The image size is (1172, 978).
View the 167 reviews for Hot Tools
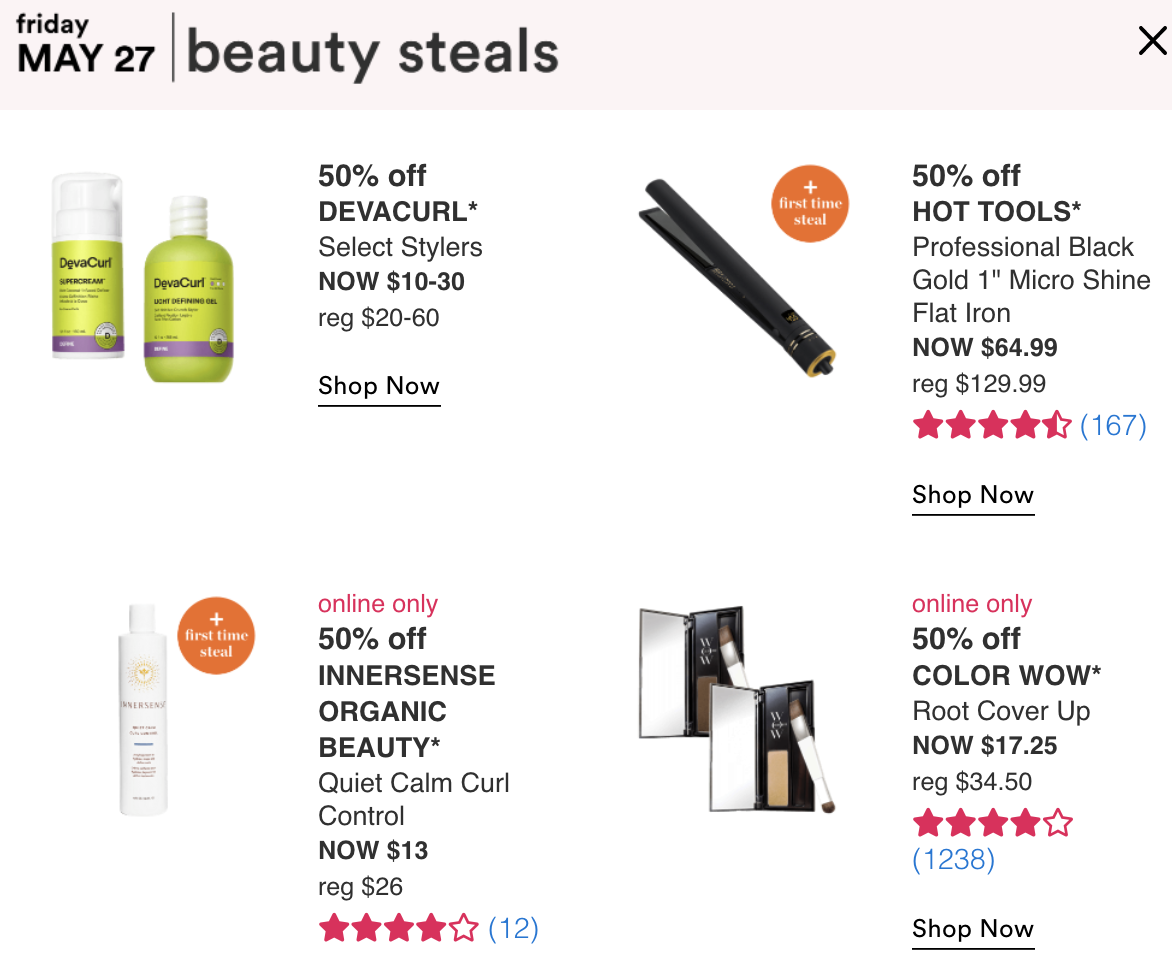pos(1113,425)
